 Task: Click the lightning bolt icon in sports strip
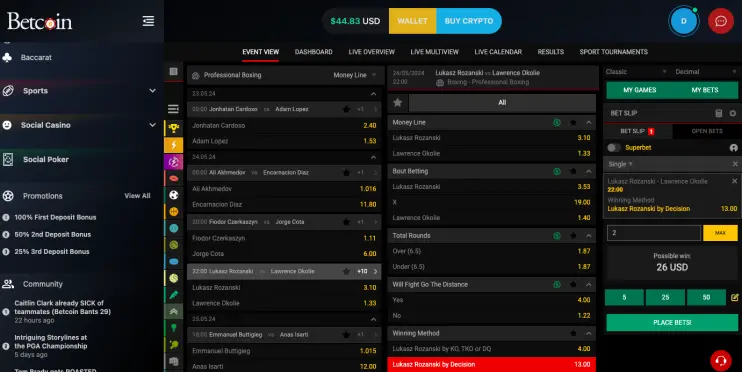coord(174,145)
